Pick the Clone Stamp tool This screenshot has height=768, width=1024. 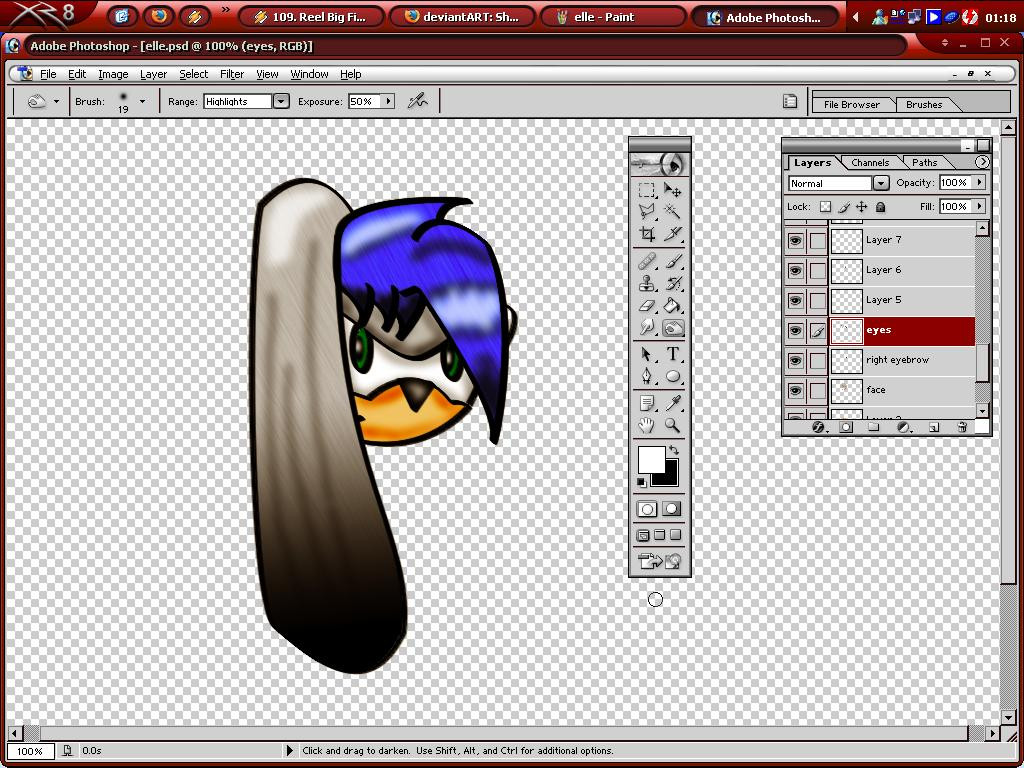[x=647, y=283]
